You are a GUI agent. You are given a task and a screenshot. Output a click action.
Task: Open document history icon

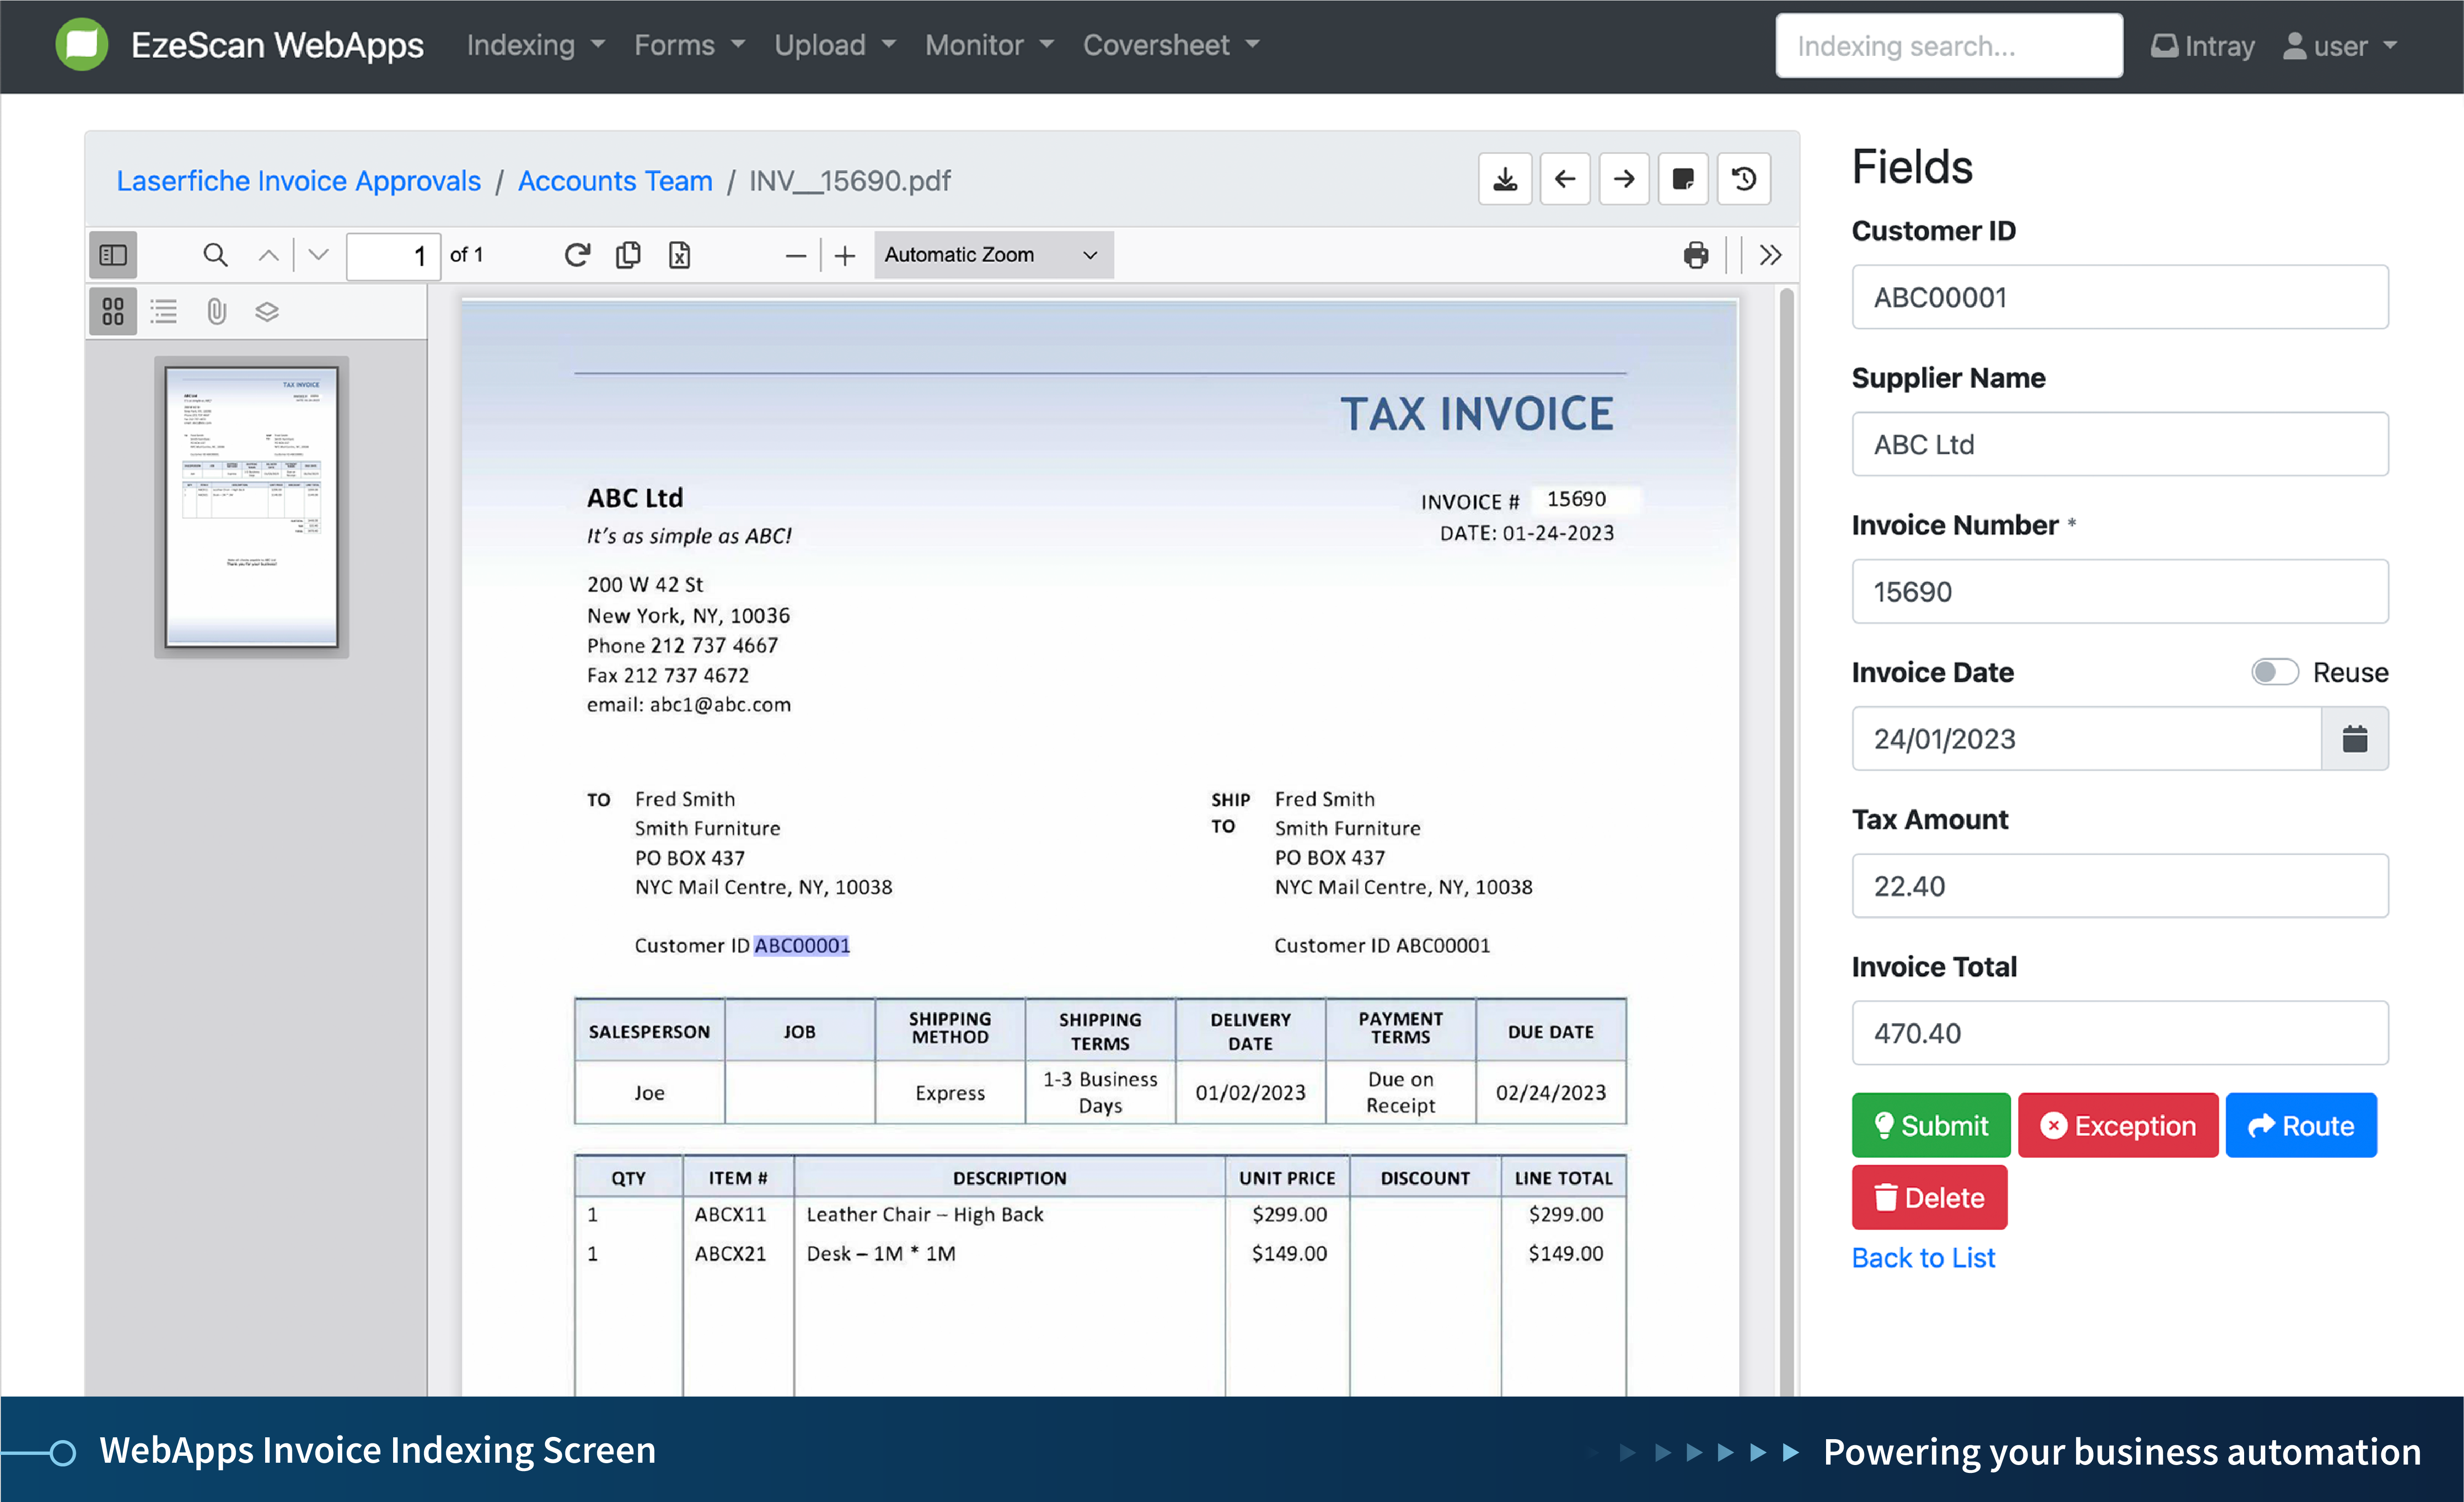pos(1744,179)
